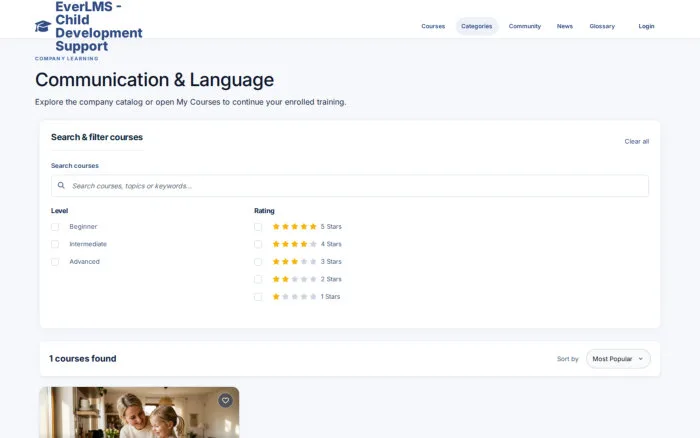Viewport: 700px width, 438px height.
Task: Click the '1 Stars' label
Action: pyautogui.click(x=330, y=296)
